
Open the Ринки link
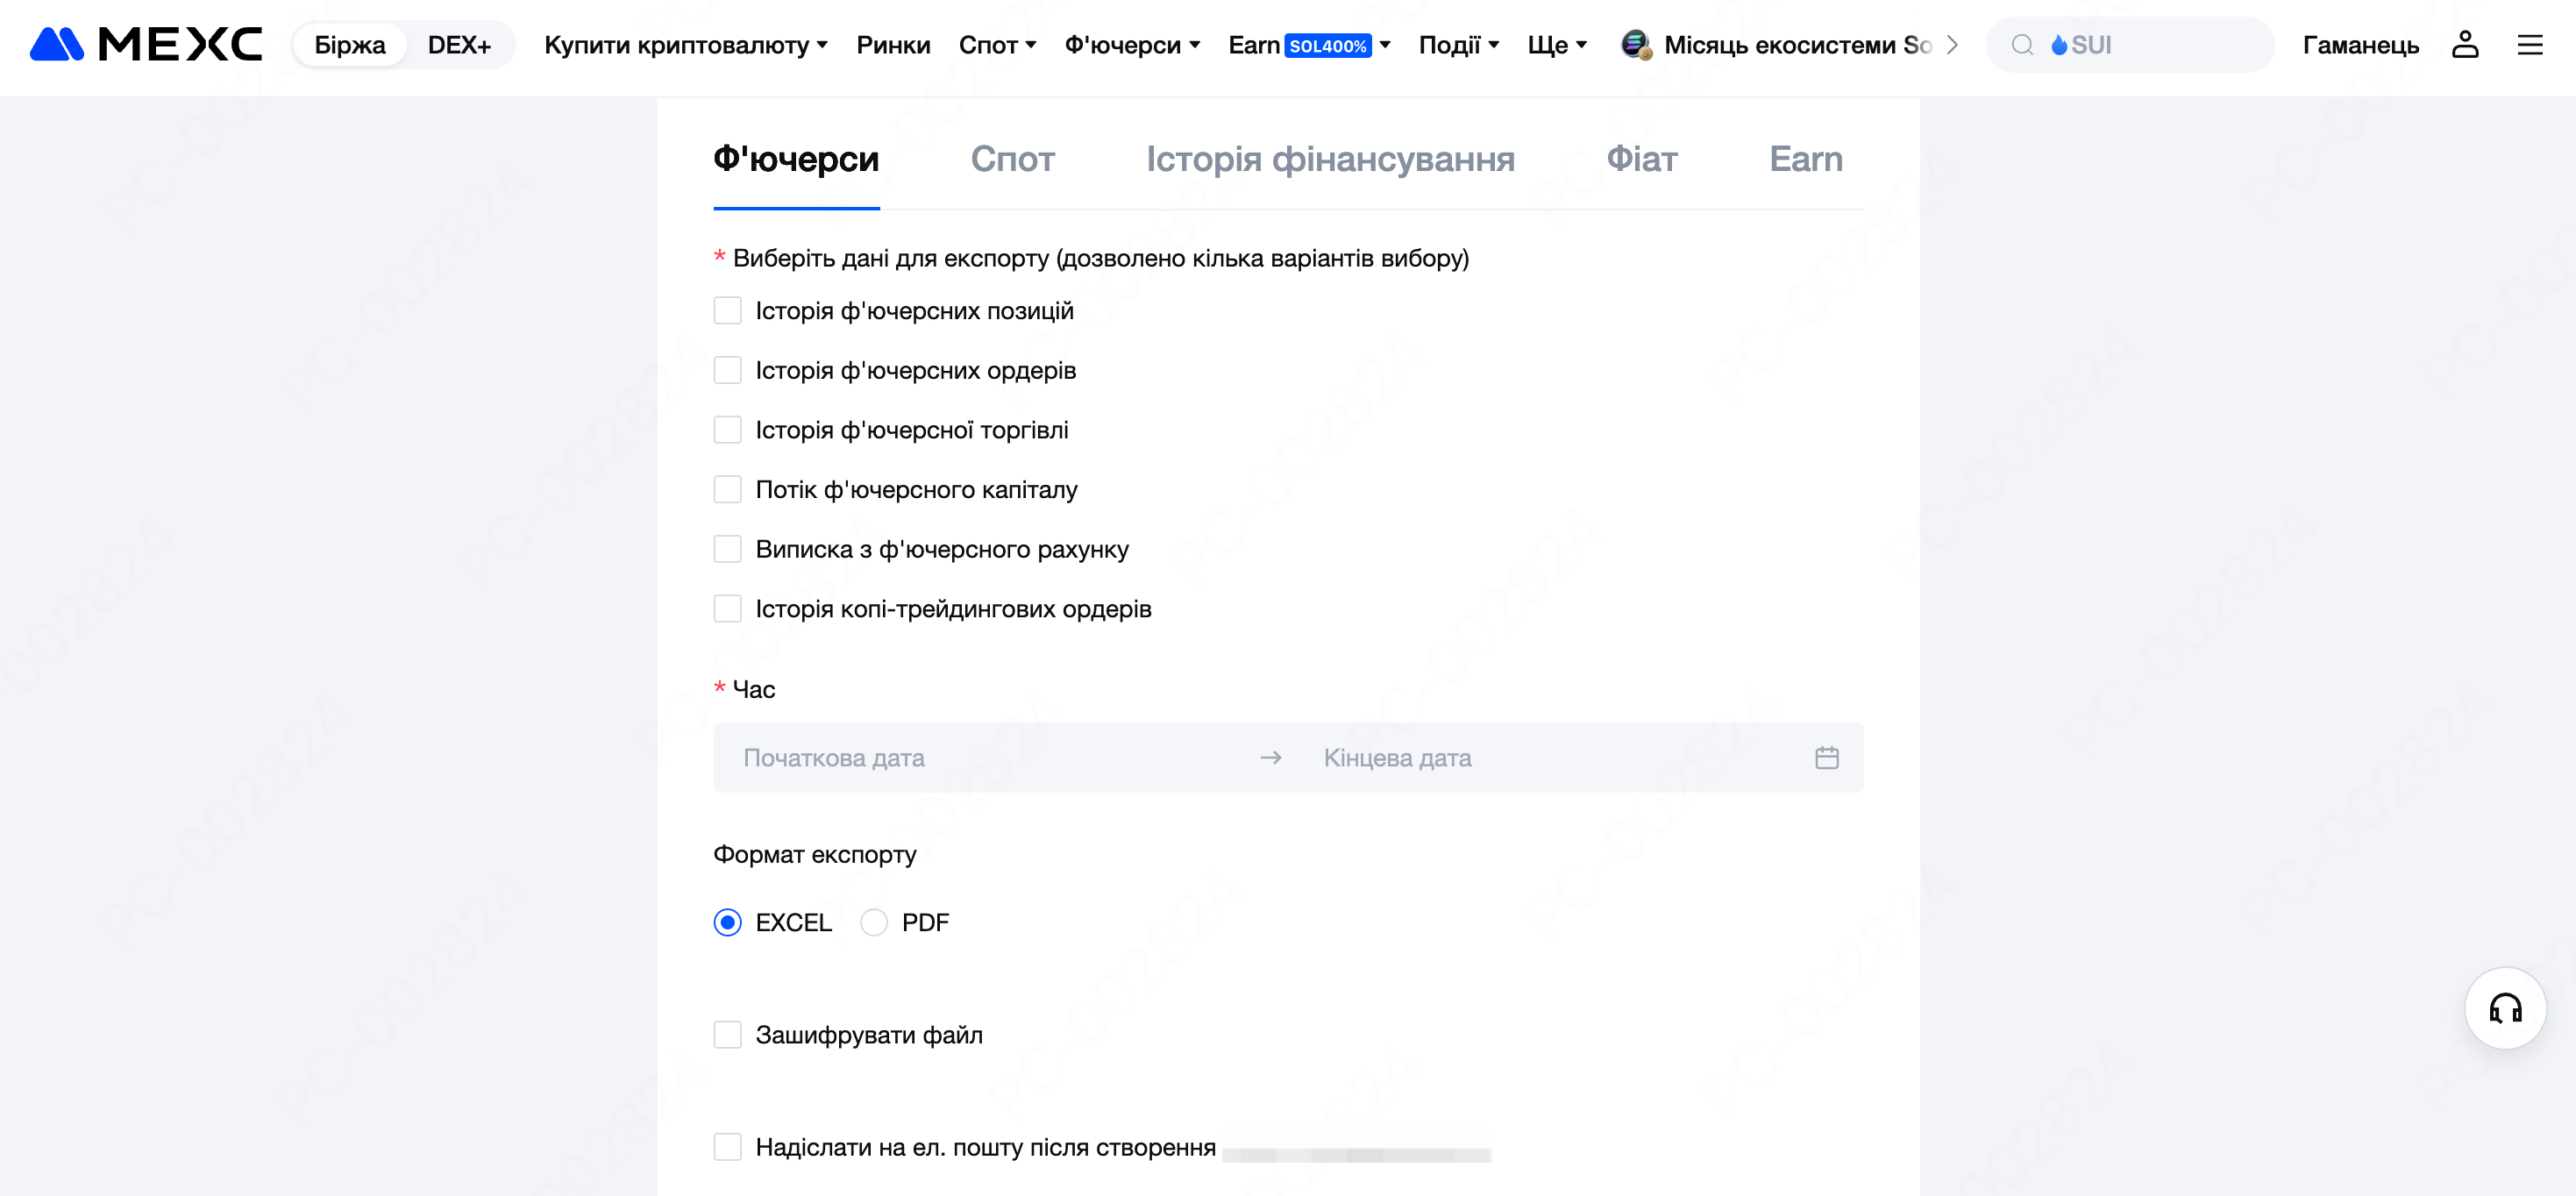(893, 44)
